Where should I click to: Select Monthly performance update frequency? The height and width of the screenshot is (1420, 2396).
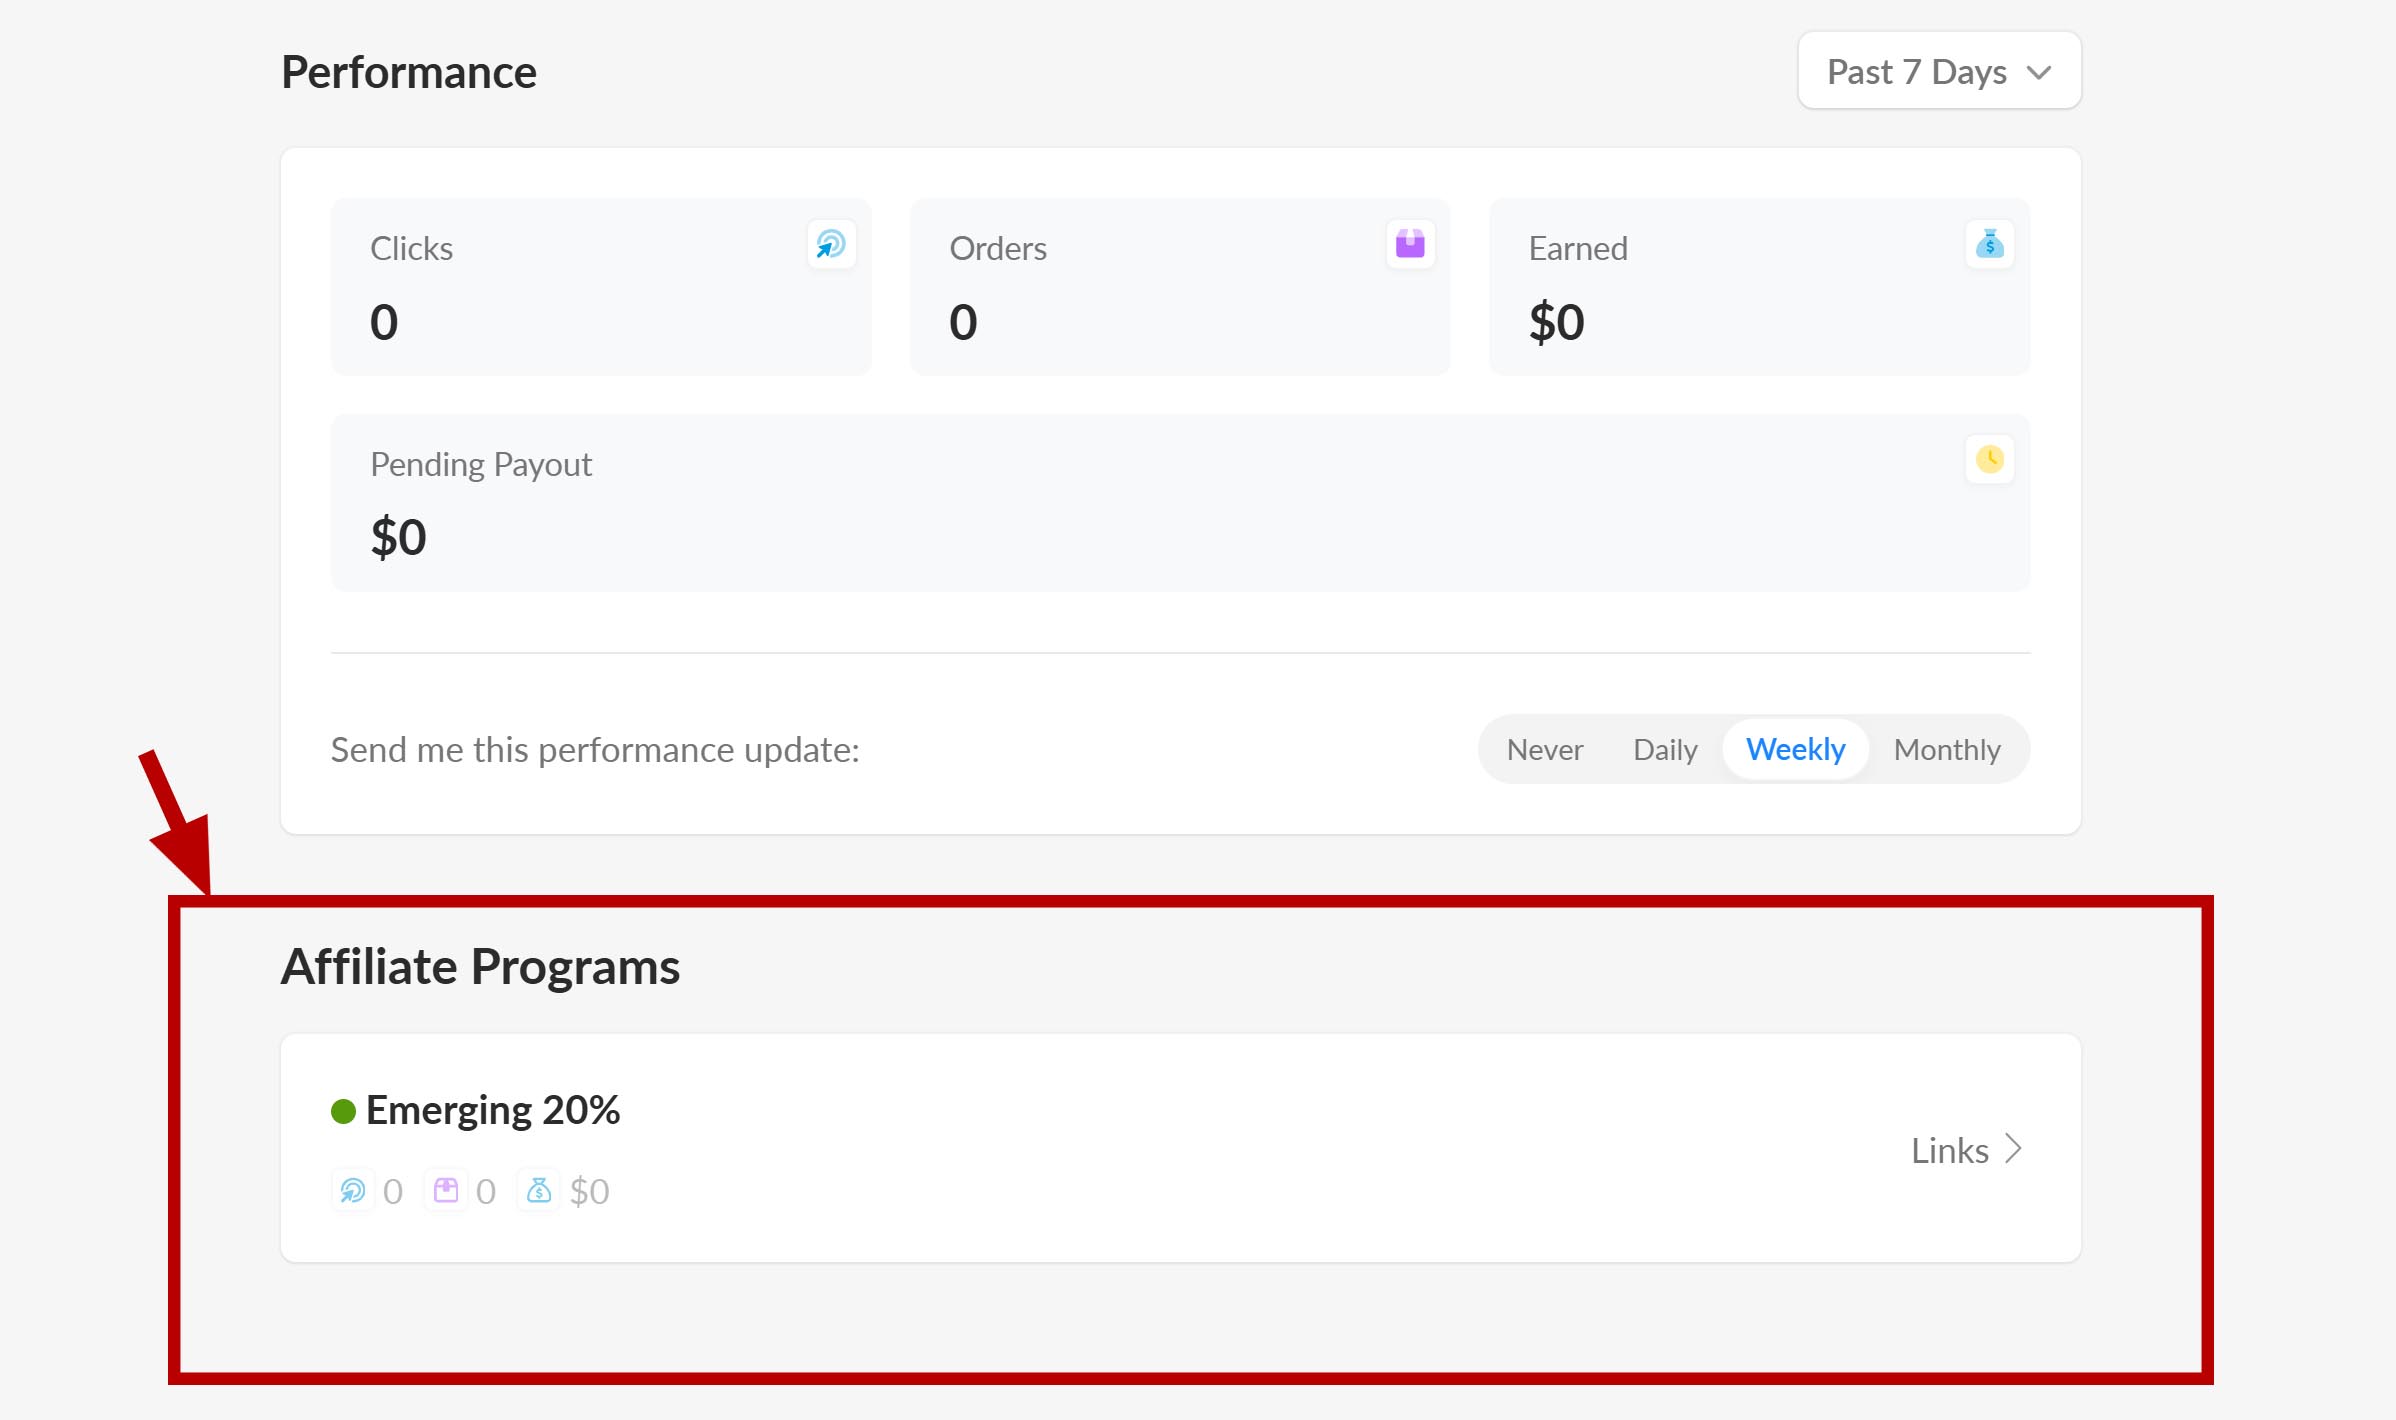coord(1947,749)
